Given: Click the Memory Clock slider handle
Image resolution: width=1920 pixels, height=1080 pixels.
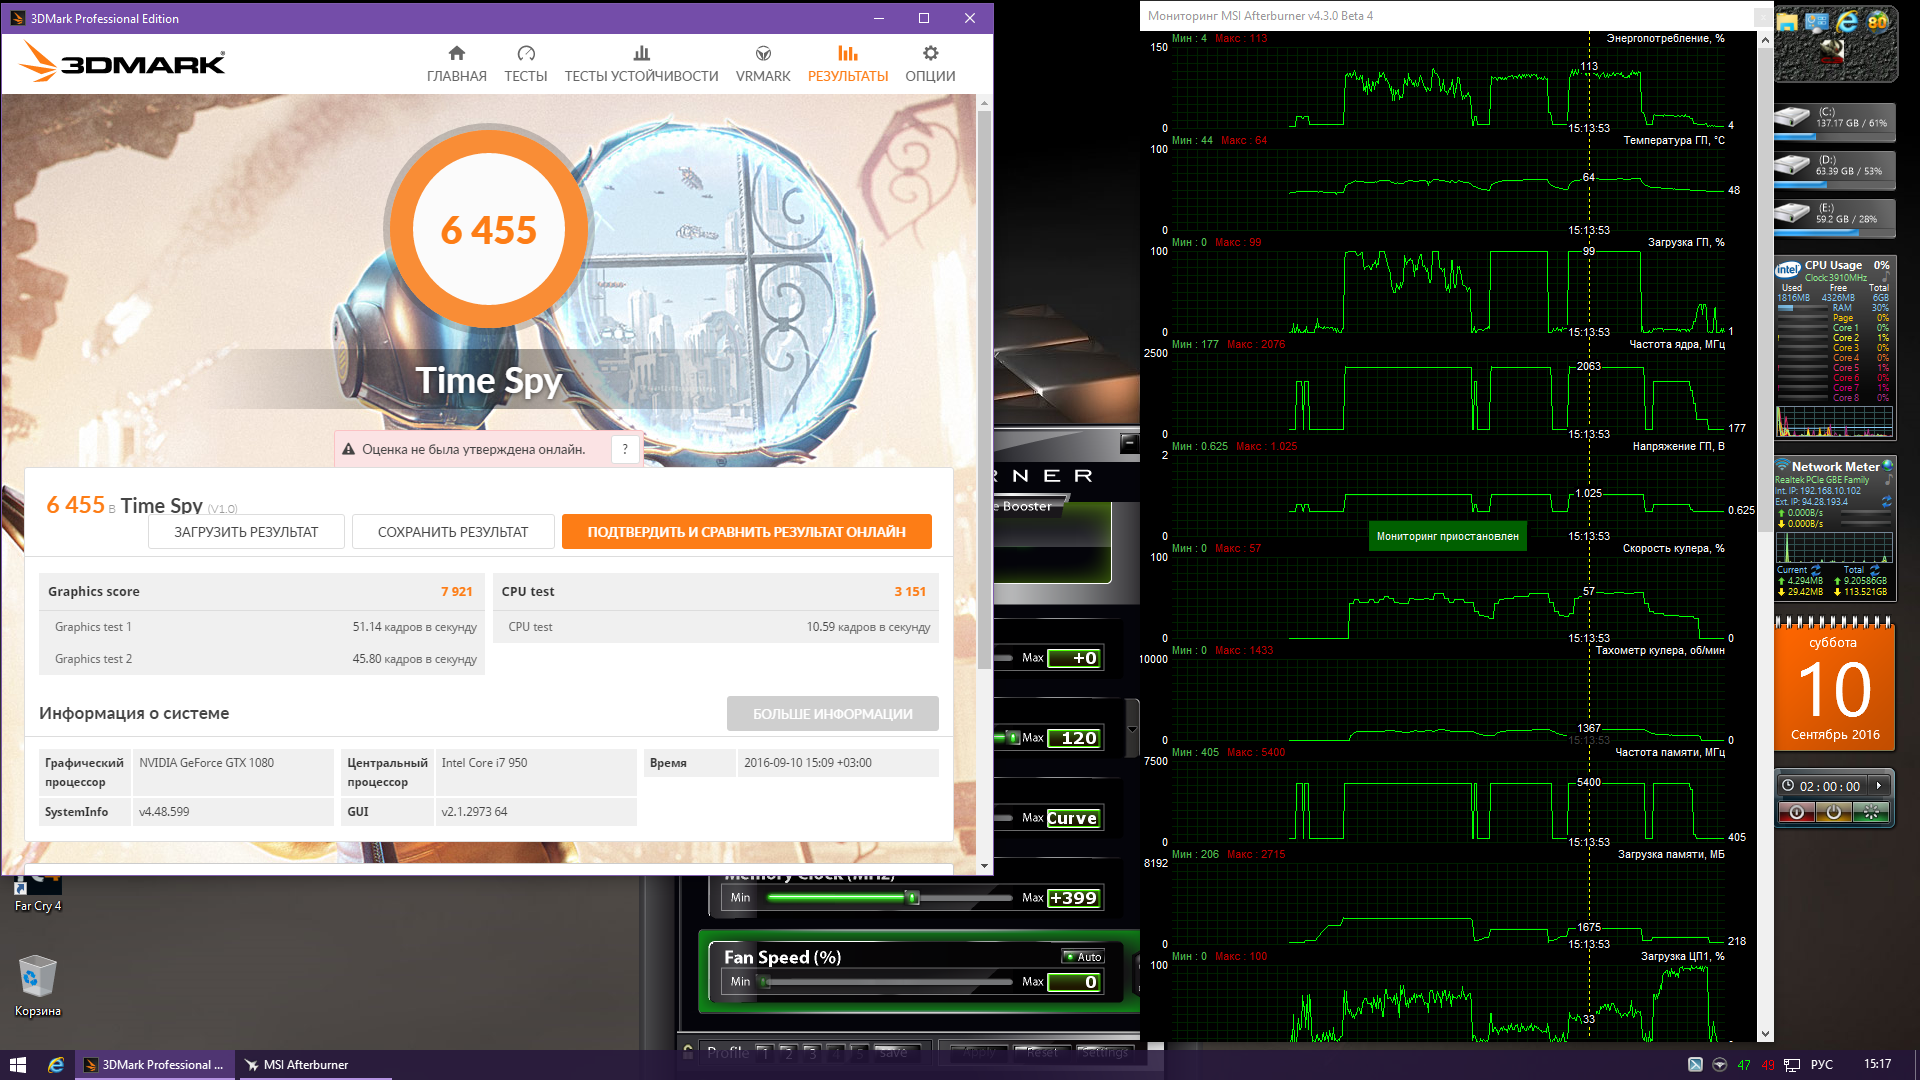Looking at the screenshot, I should click(912, 898).
